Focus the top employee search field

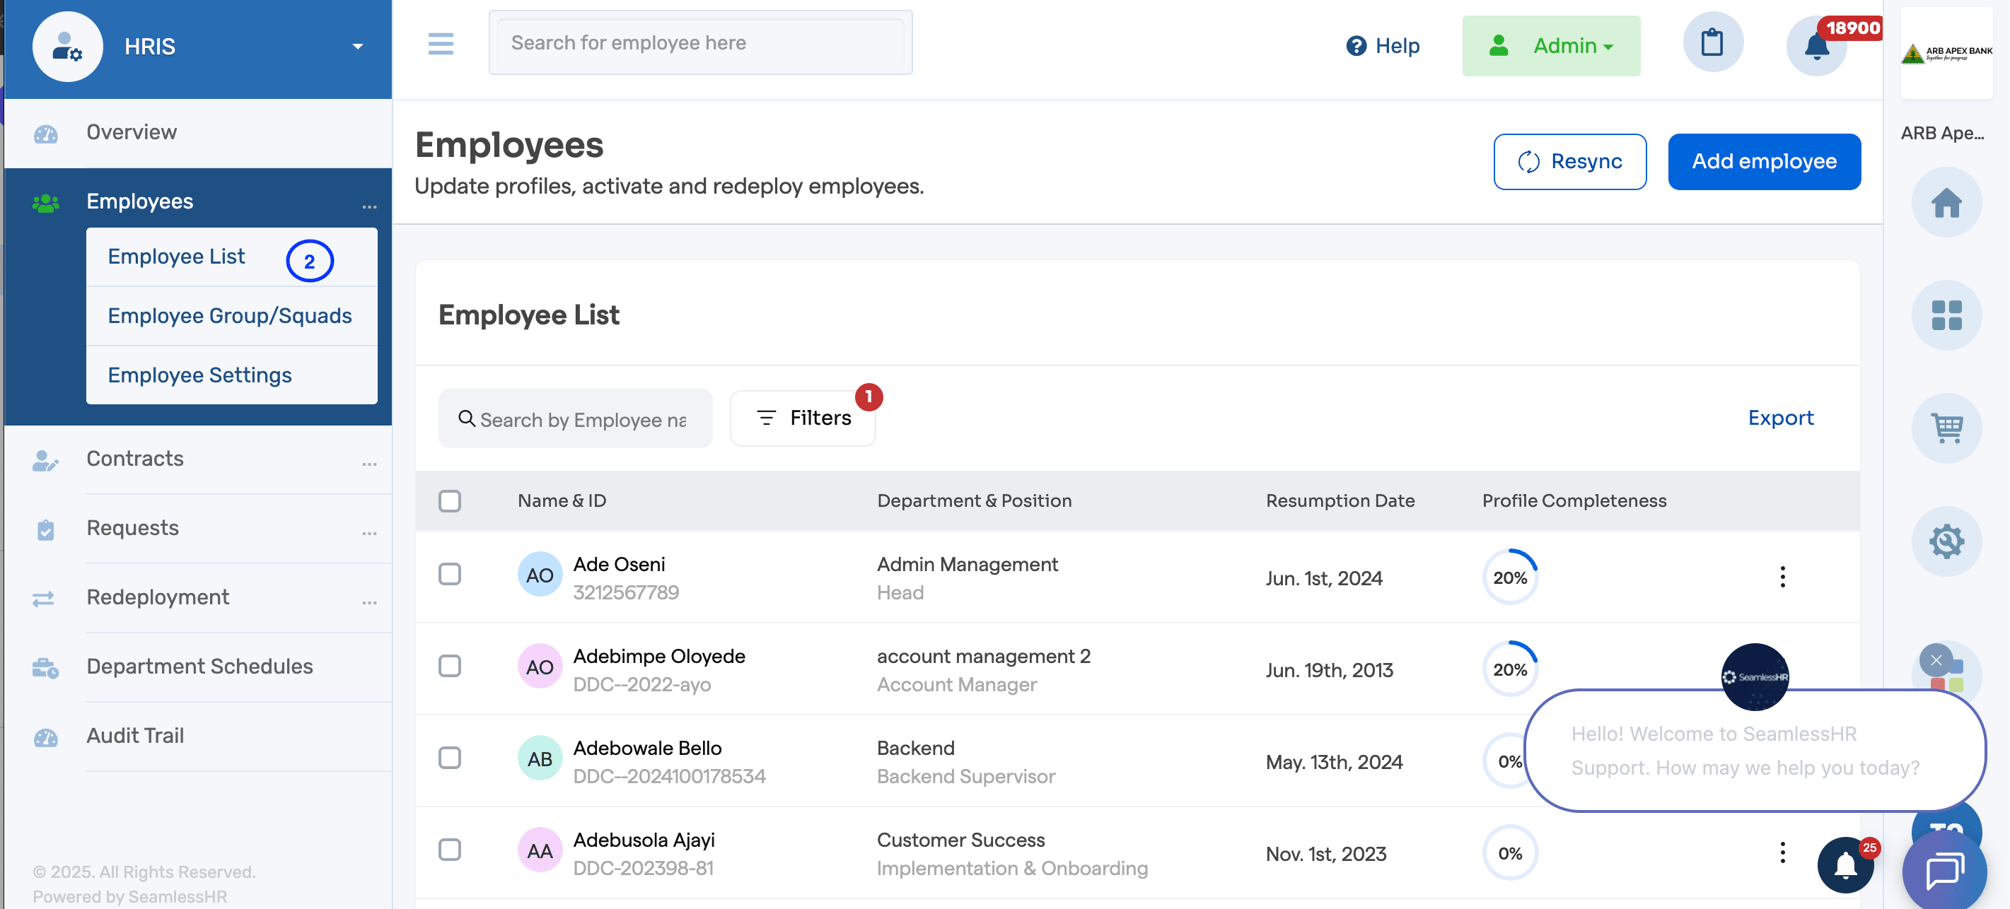[700, 43]
